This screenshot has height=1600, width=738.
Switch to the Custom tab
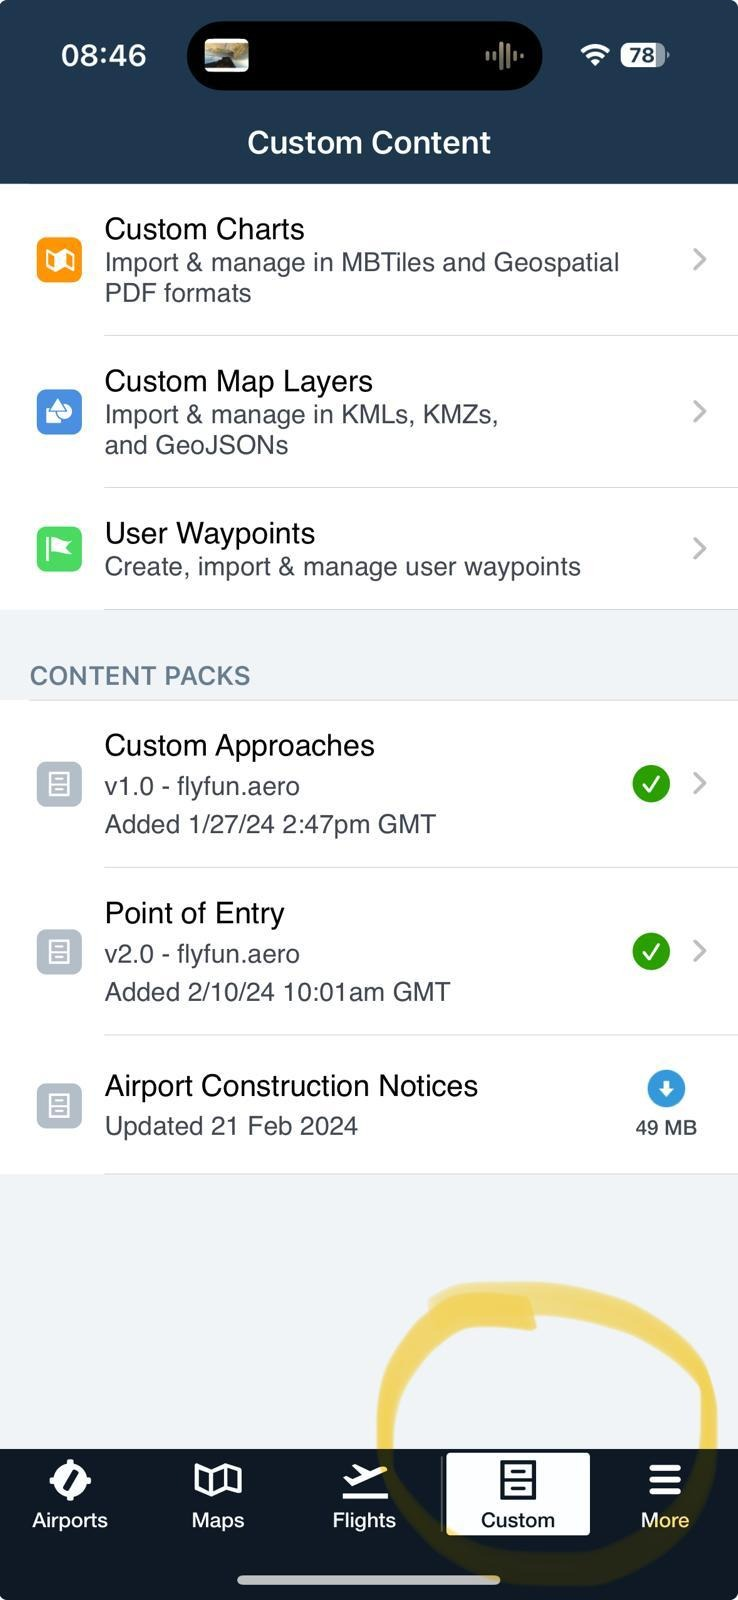tap(517, 1494)
